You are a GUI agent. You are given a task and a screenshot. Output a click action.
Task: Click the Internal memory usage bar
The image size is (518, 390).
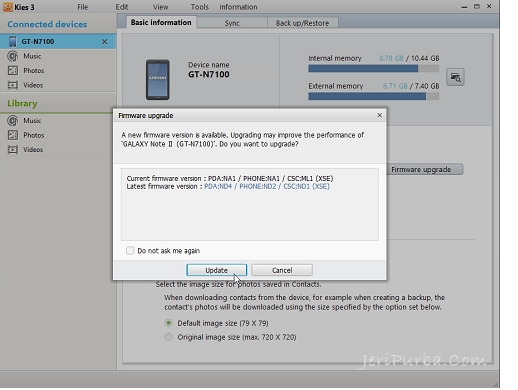(374, 69)
